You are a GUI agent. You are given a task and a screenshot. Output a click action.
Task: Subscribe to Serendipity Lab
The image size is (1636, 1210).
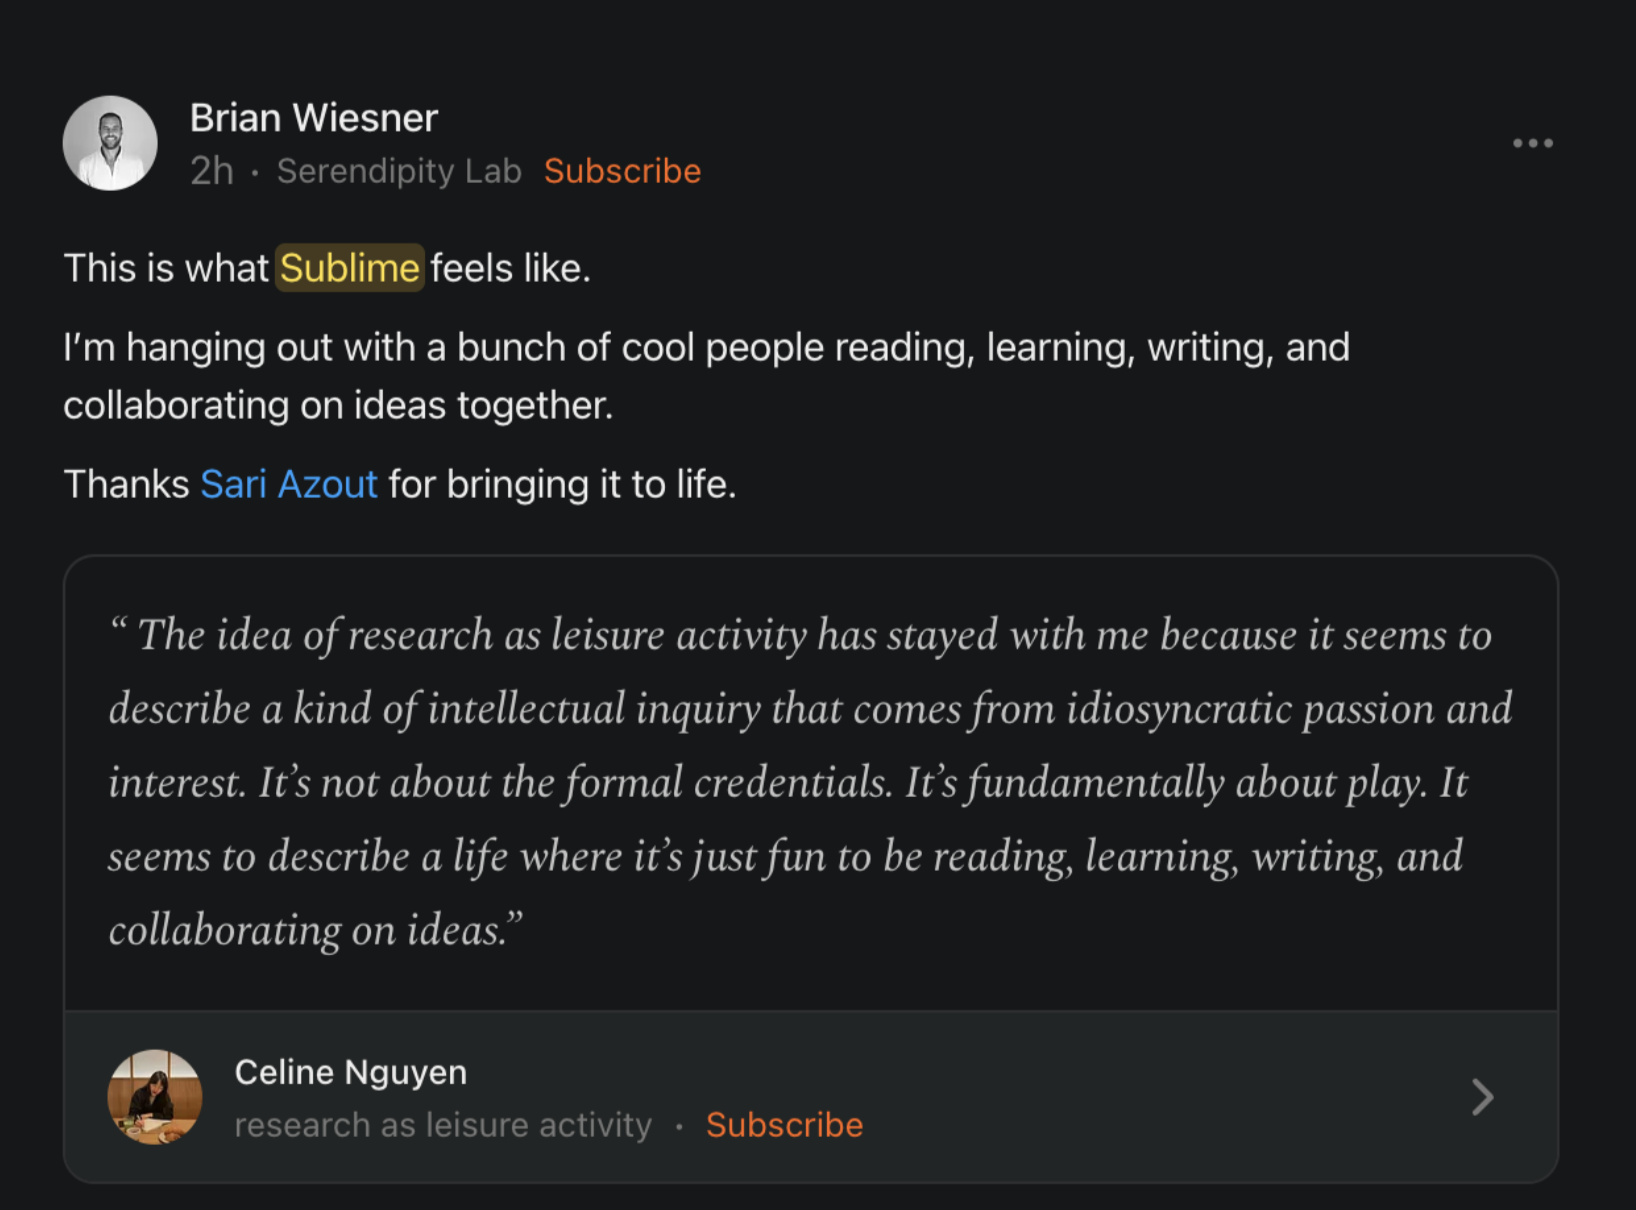[x=622, y=171]
